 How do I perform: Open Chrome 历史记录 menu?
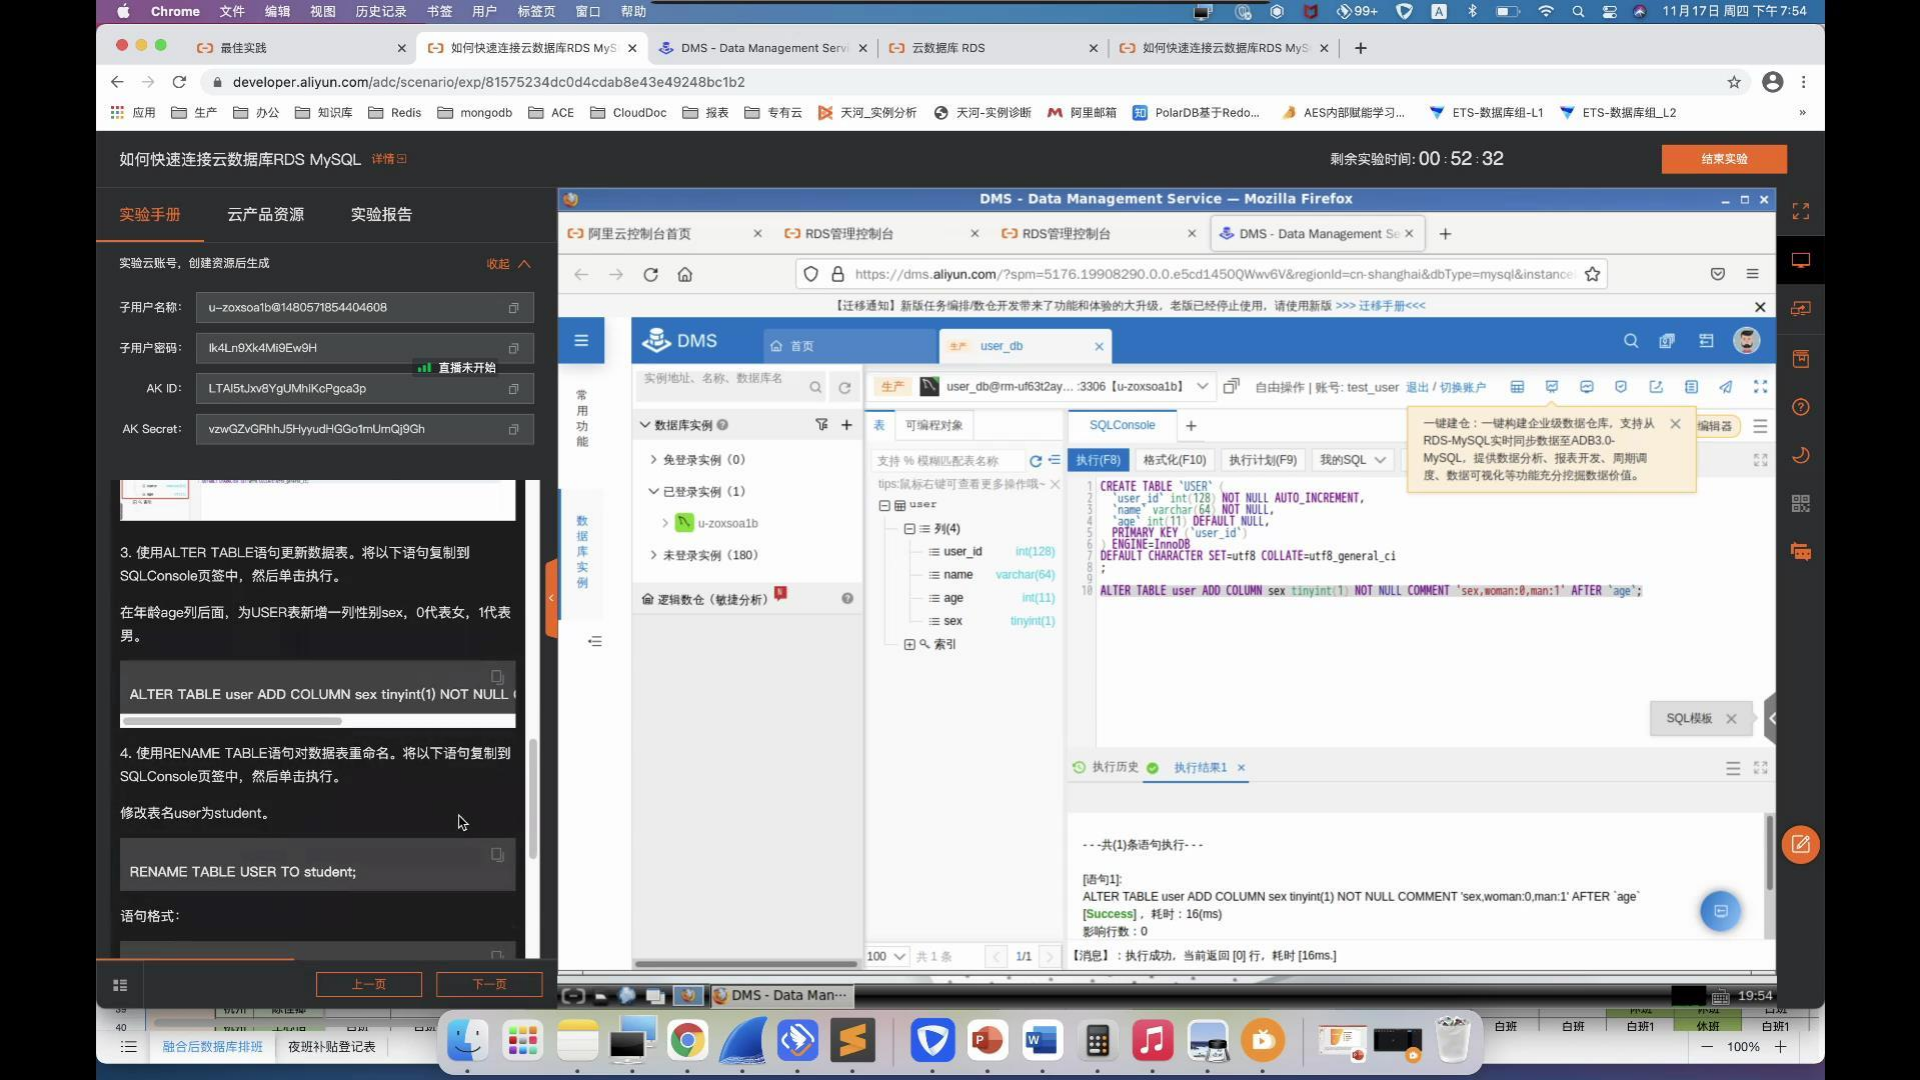click(x=380, y=12)
